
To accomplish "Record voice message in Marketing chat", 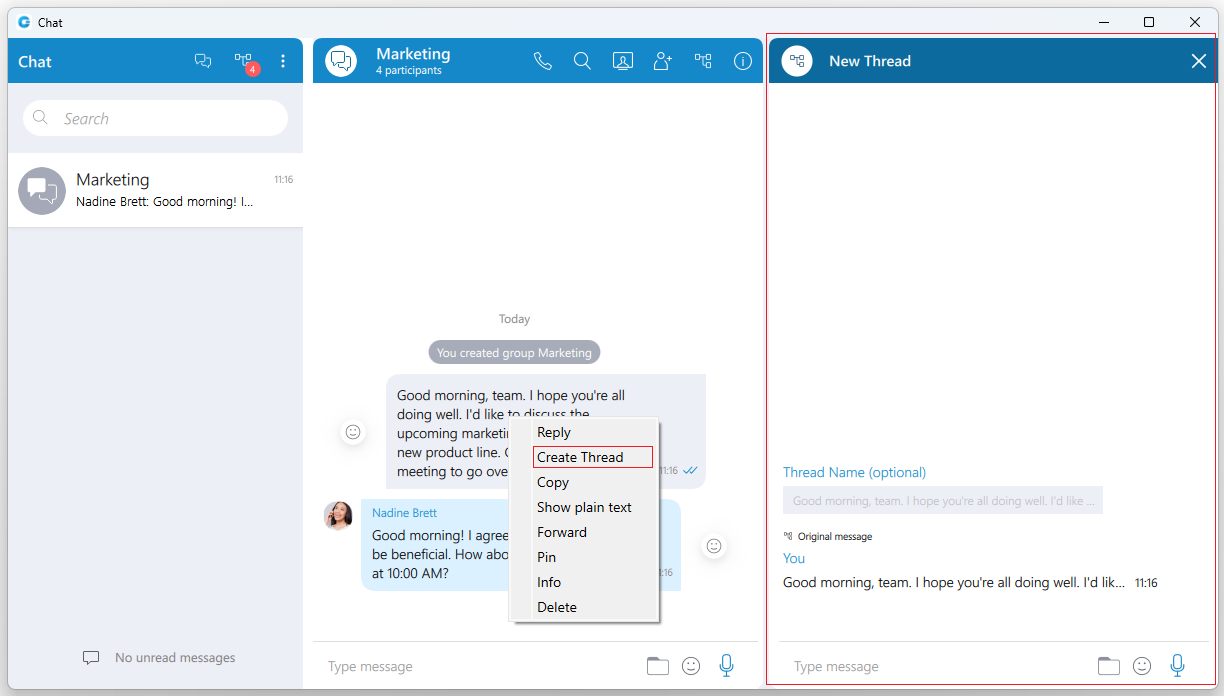I will tap(727, 666).
